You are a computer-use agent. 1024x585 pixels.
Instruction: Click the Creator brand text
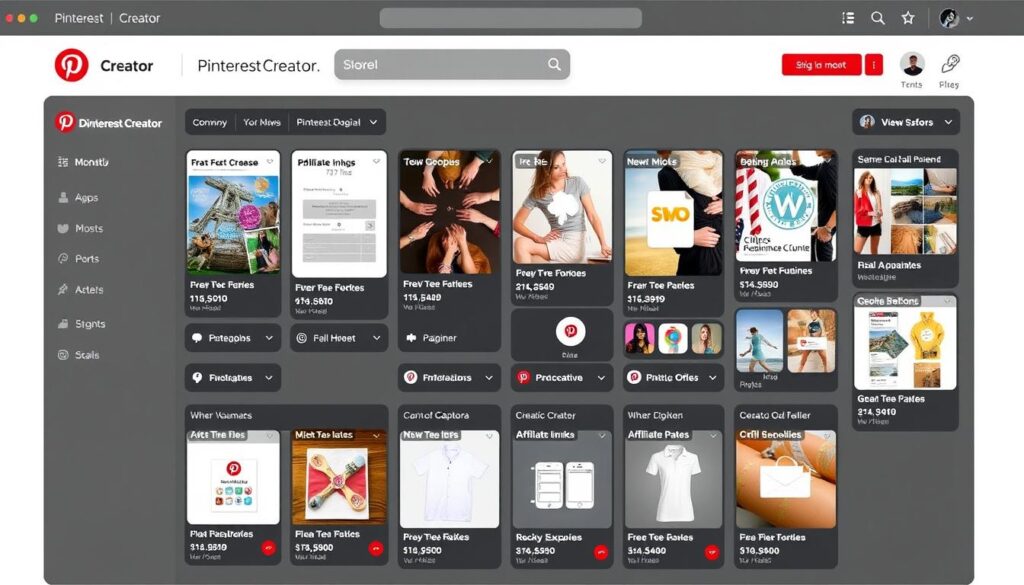(127, 65)
